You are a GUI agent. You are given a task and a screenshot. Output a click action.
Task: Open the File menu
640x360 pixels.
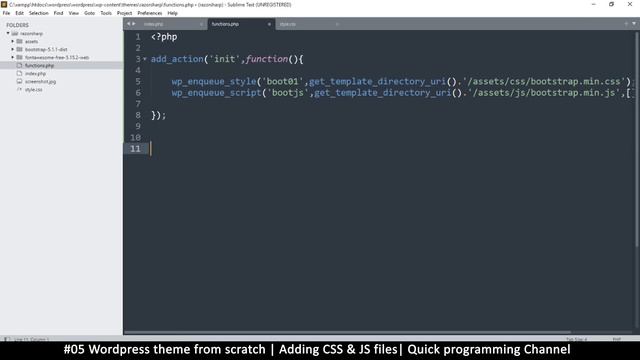pyautogui.click(x=6, y=13)
